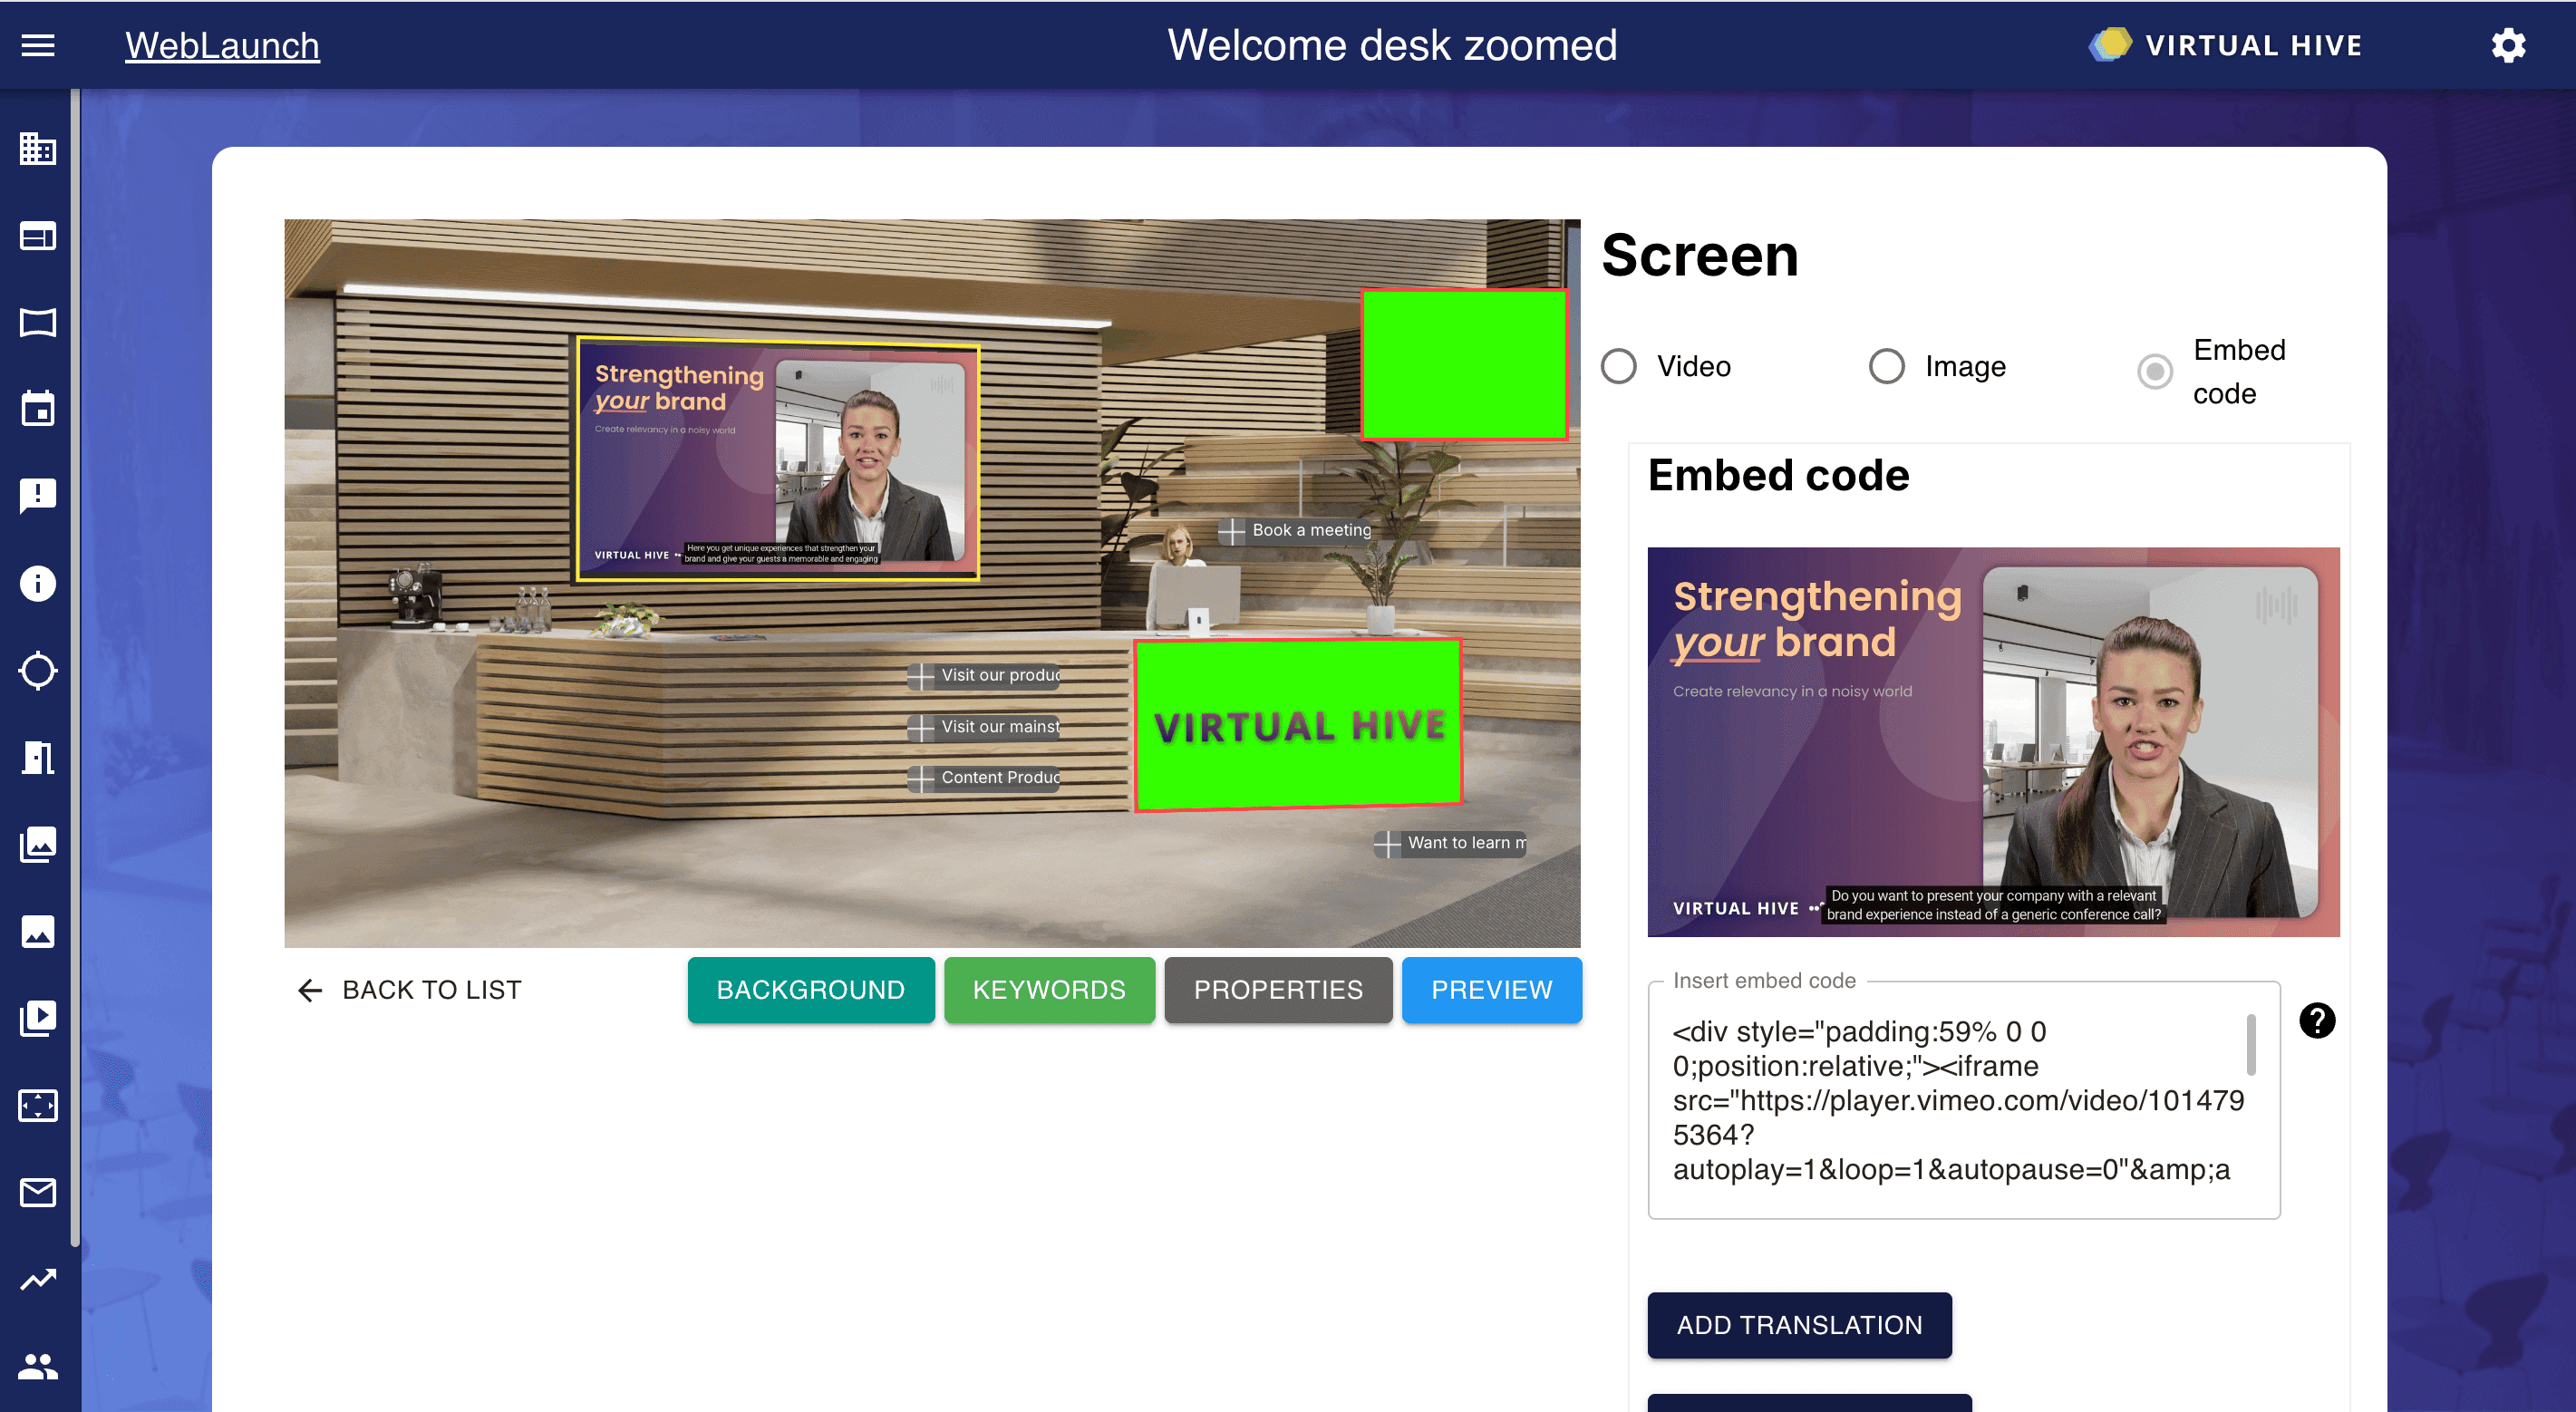Click ADD TRANSLATION button

point(1799,1325)
